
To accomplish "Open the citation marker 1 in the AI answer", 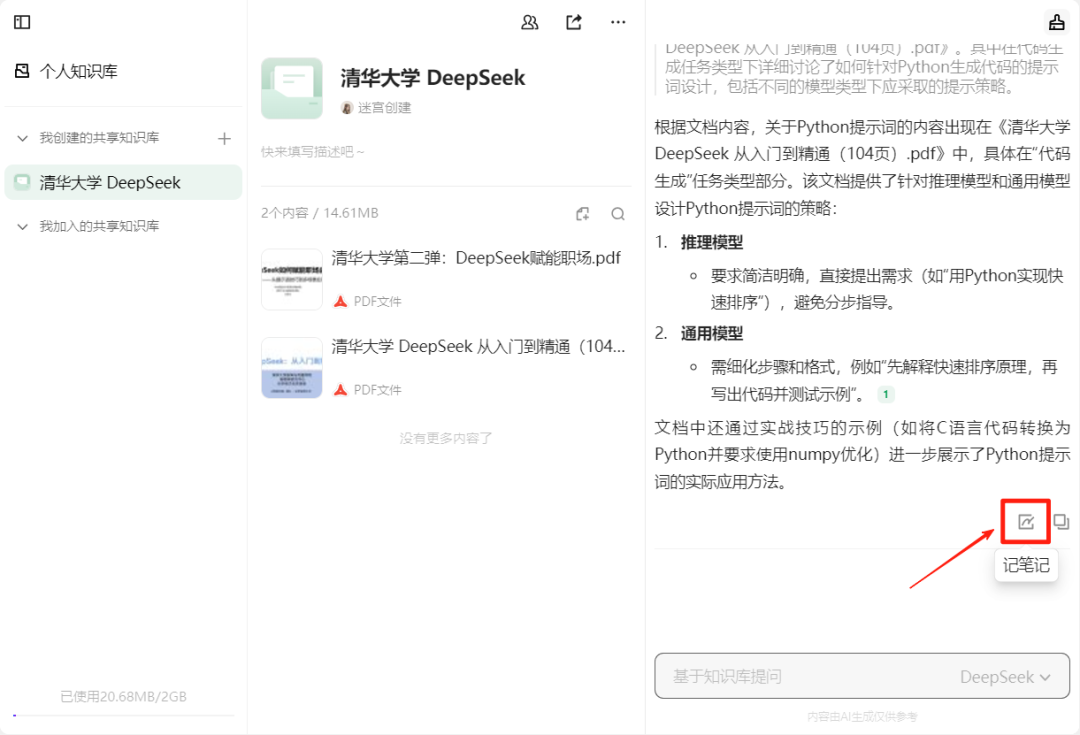I will [x=885, y=394].
